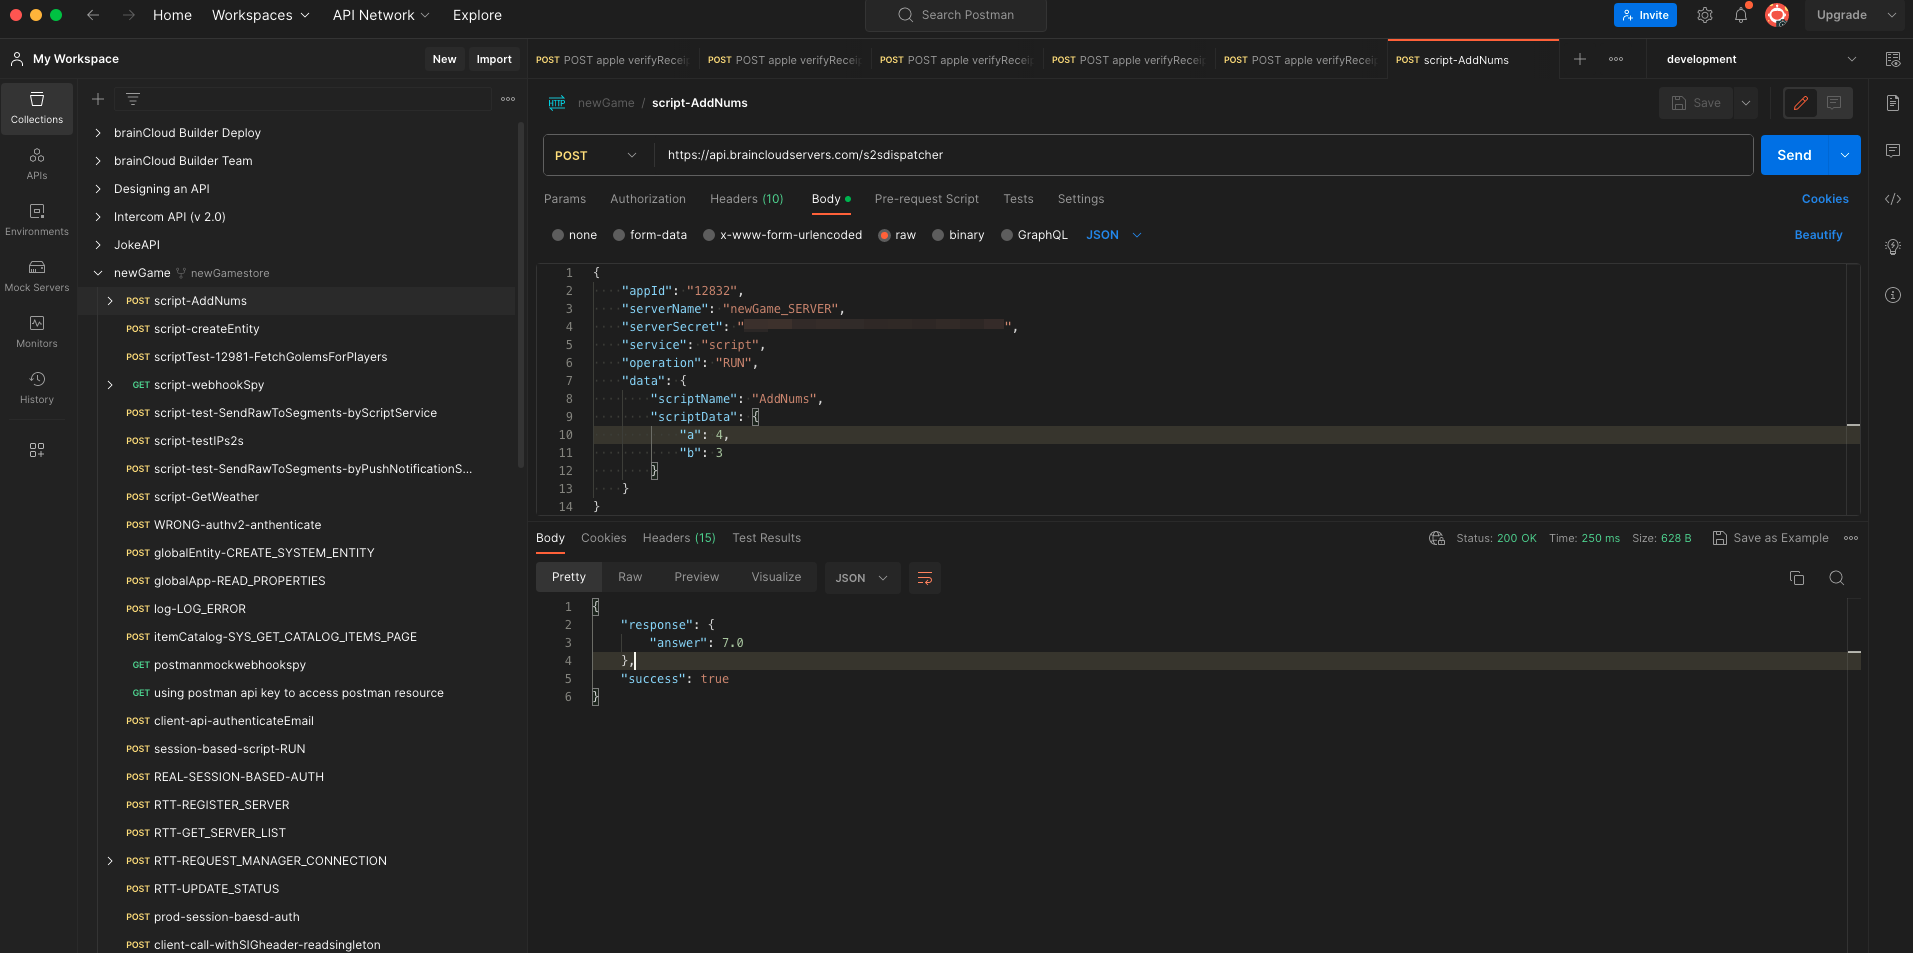Open the Send button options arrow
This screenshot has width=1913, height=953.
click(1845, 155)
